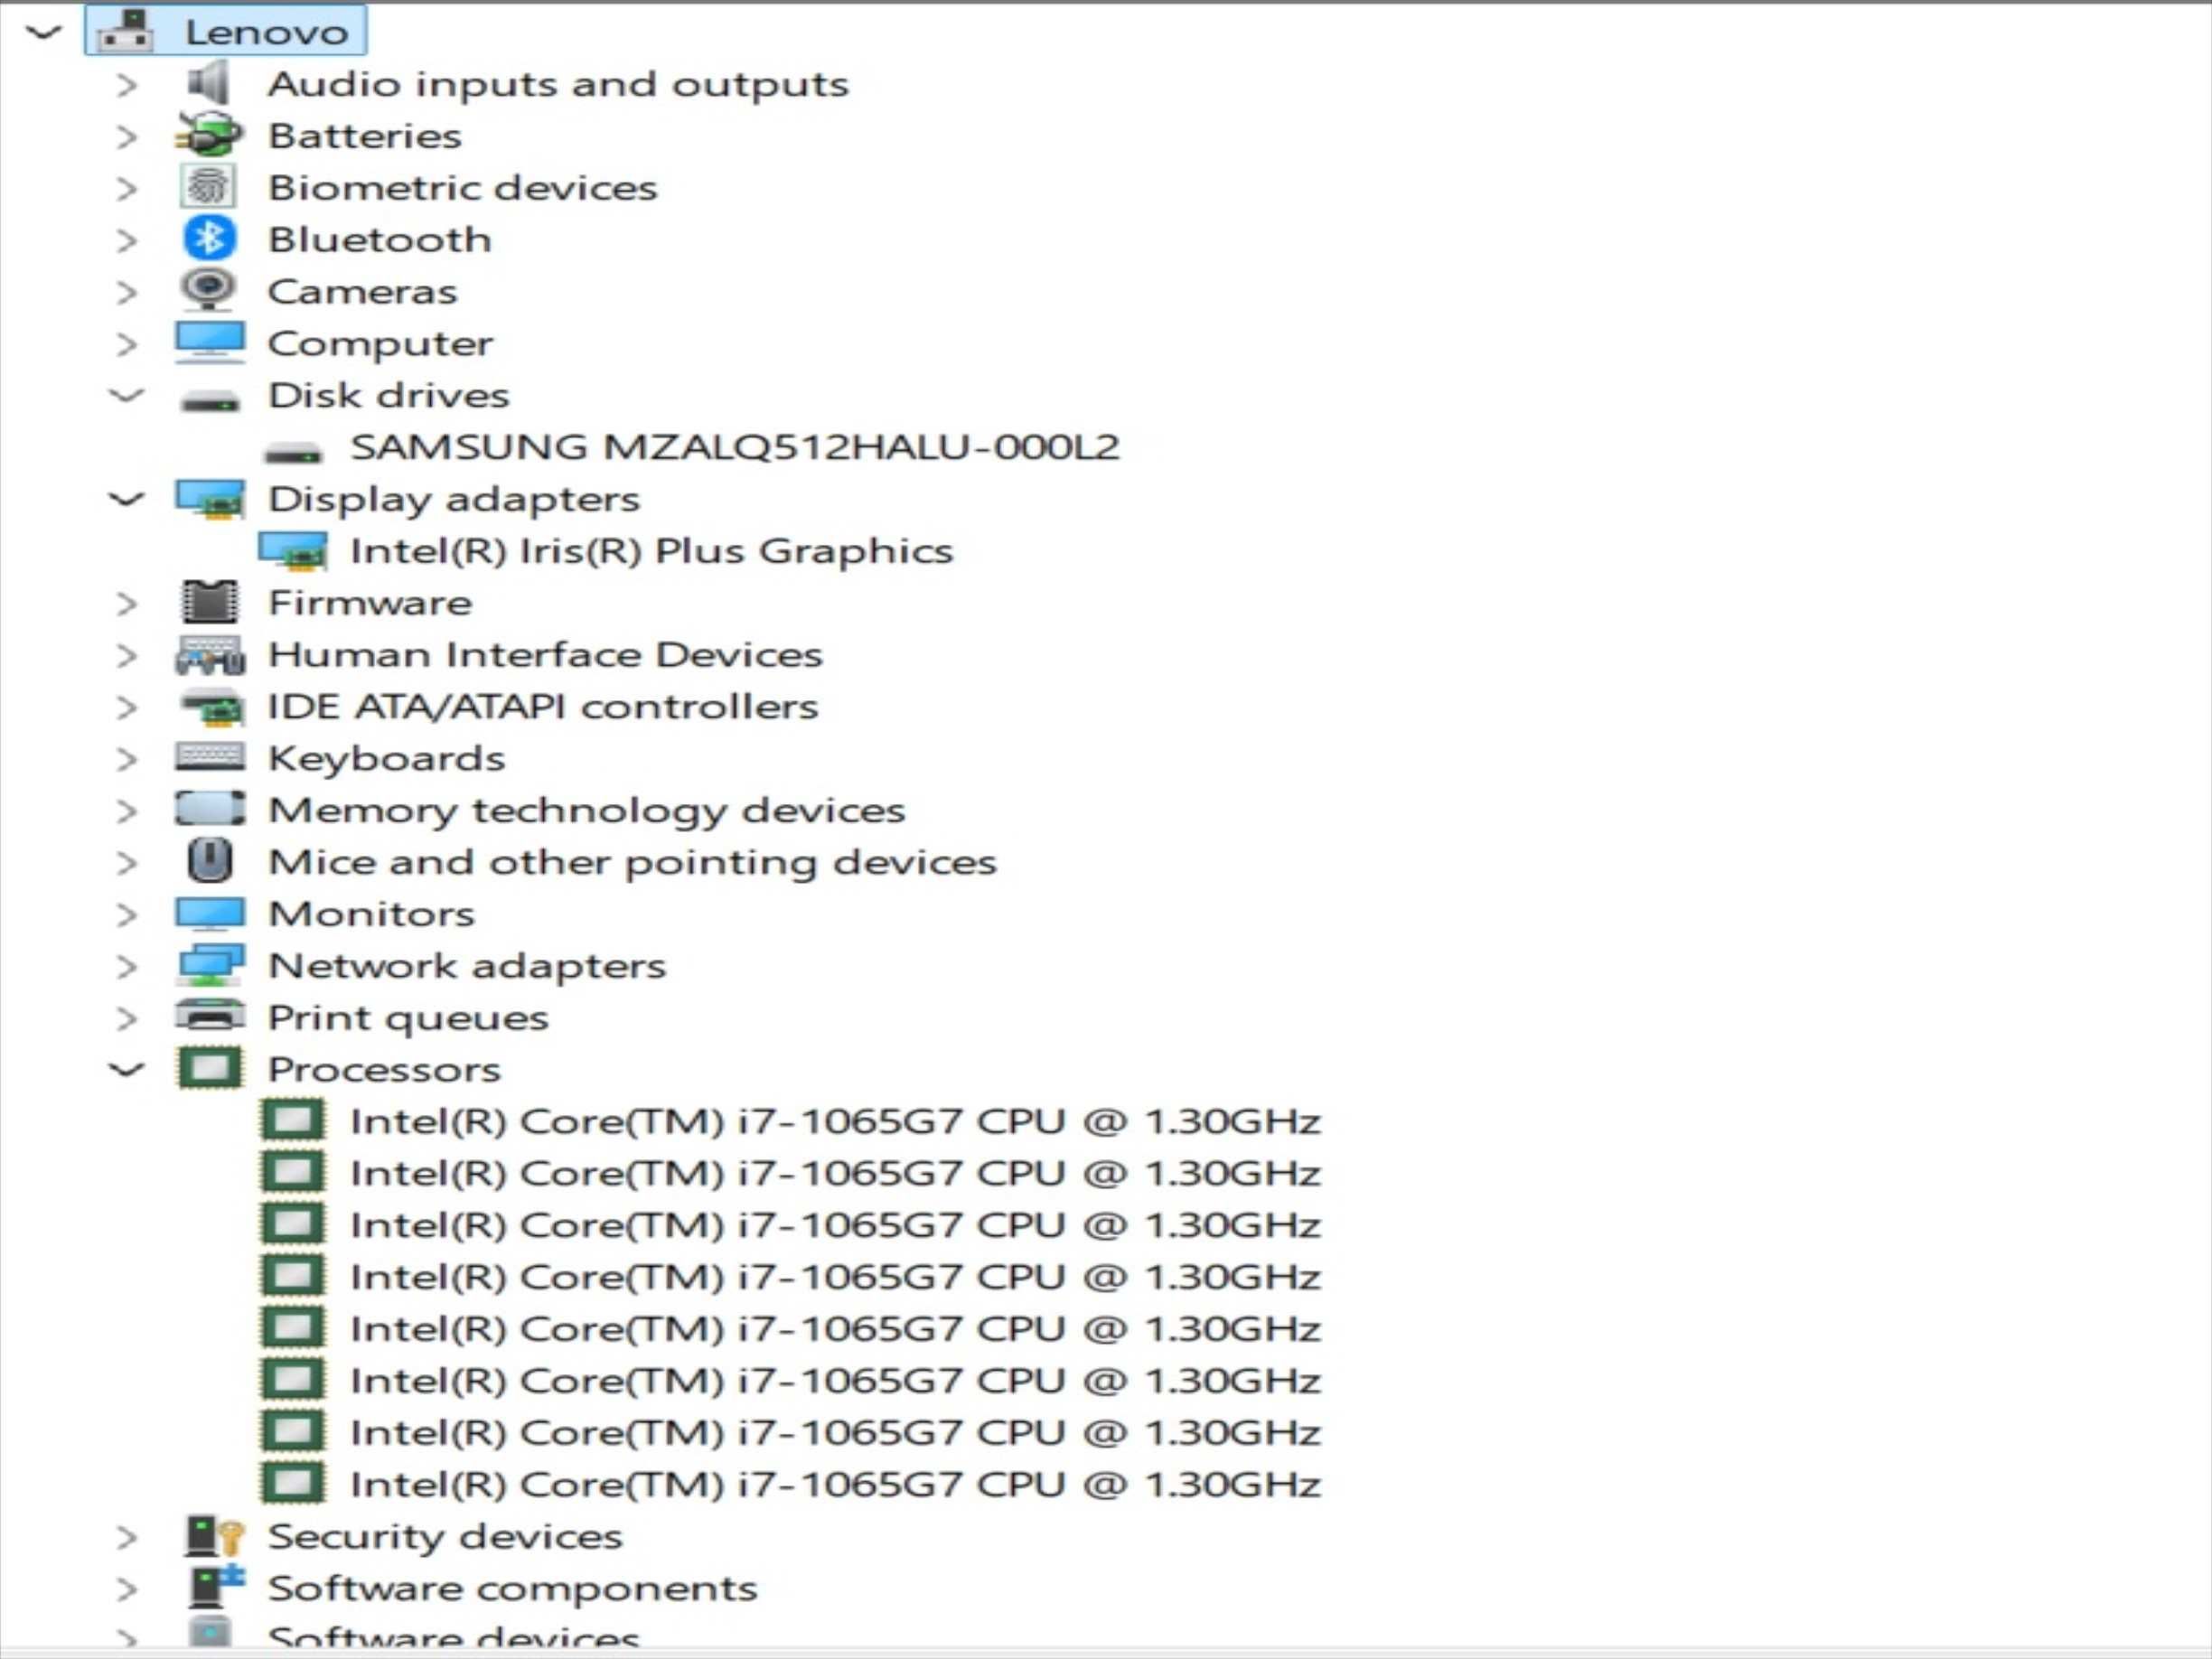
Task: Collapse the Display adapters category
Action: pyautogui.click(x=126, y=499)
